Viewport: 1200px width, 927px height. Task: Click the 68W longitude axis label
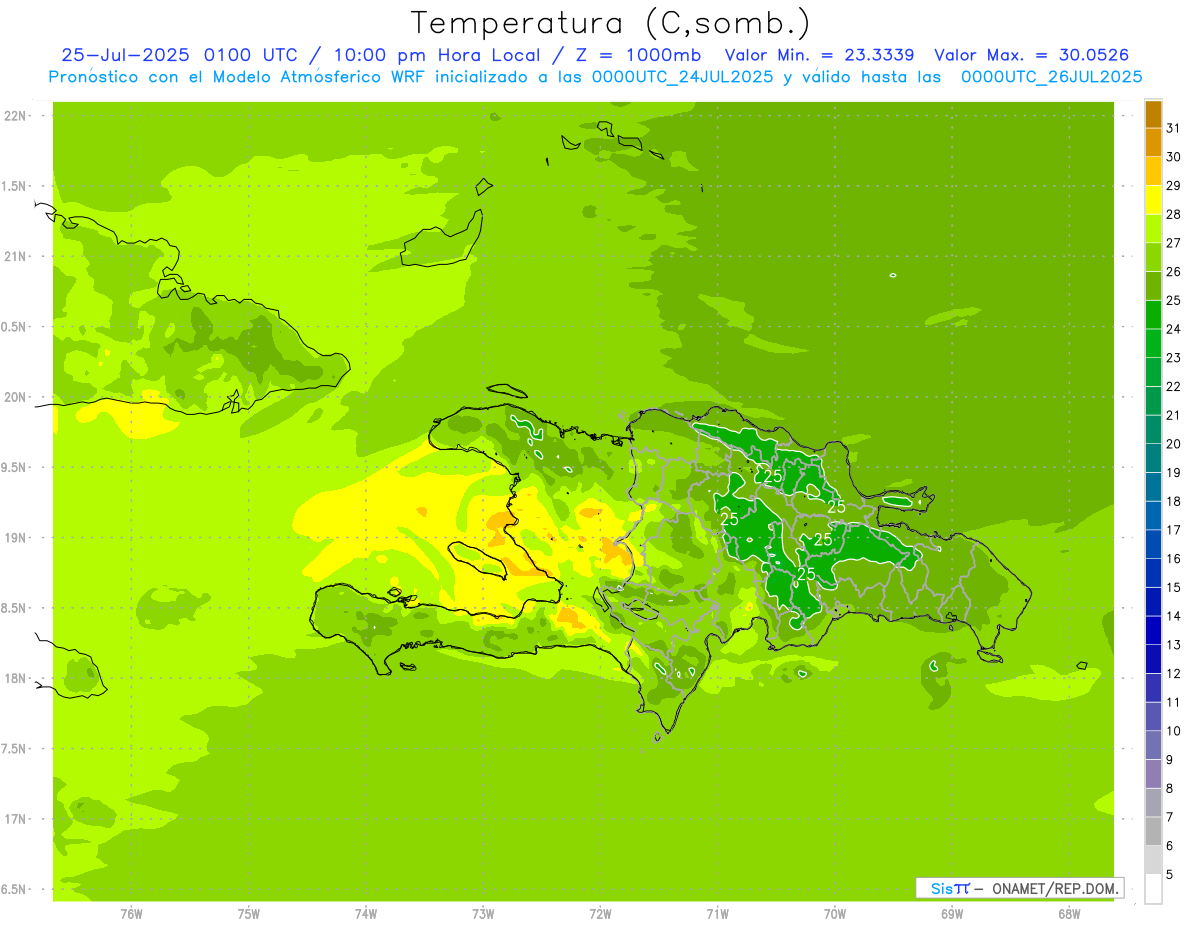click(1069, 914)
